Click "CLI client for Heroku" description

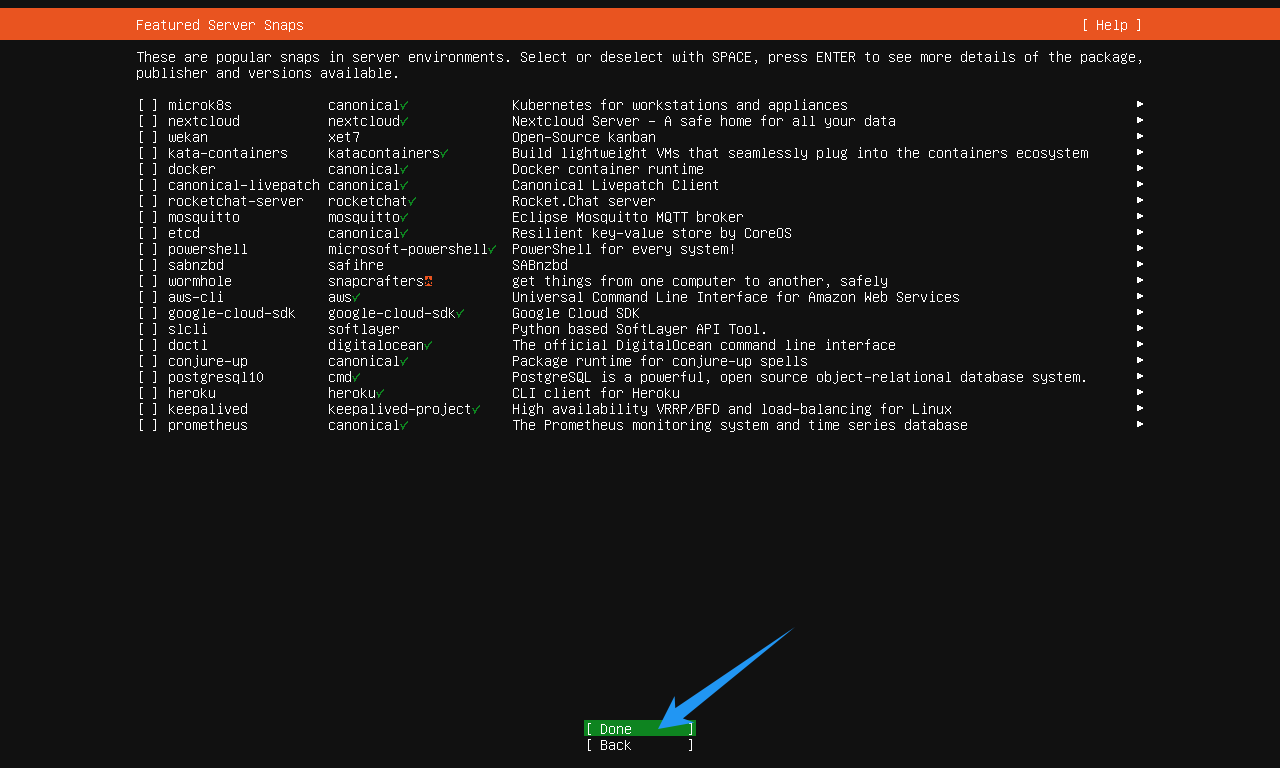[x=596, y=393]
